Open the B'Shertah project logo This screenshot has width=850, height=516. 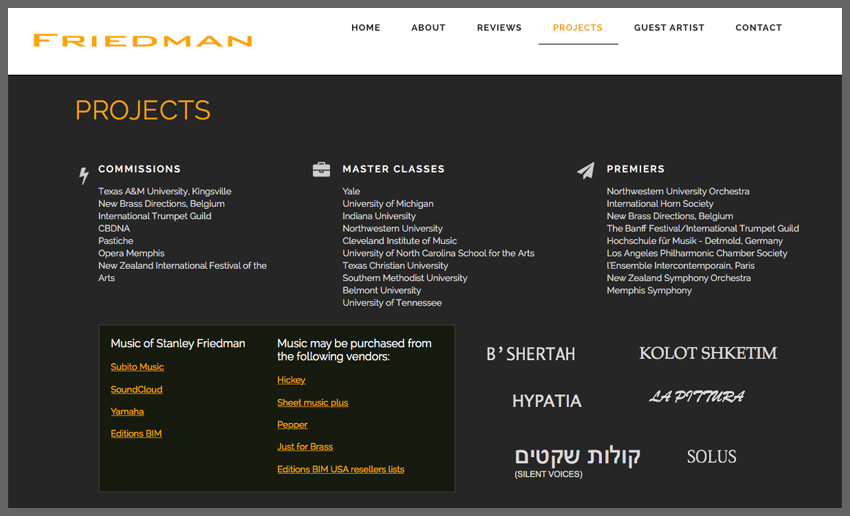pos(530,354)
